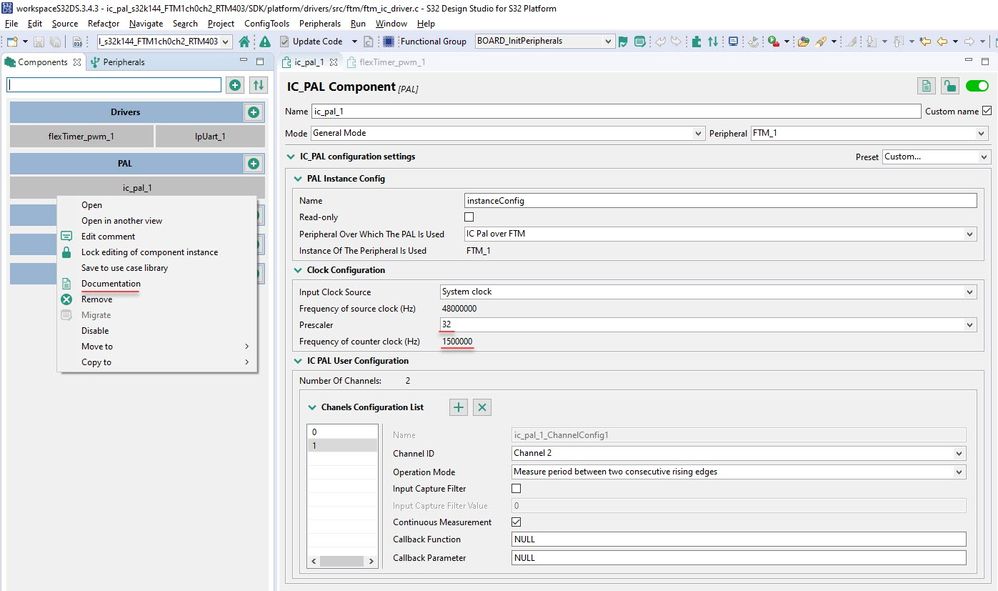The height and width of the screenshot is (591, 998).
Task: Add a driver with Drivers plus icon
Action: [253, 112]
